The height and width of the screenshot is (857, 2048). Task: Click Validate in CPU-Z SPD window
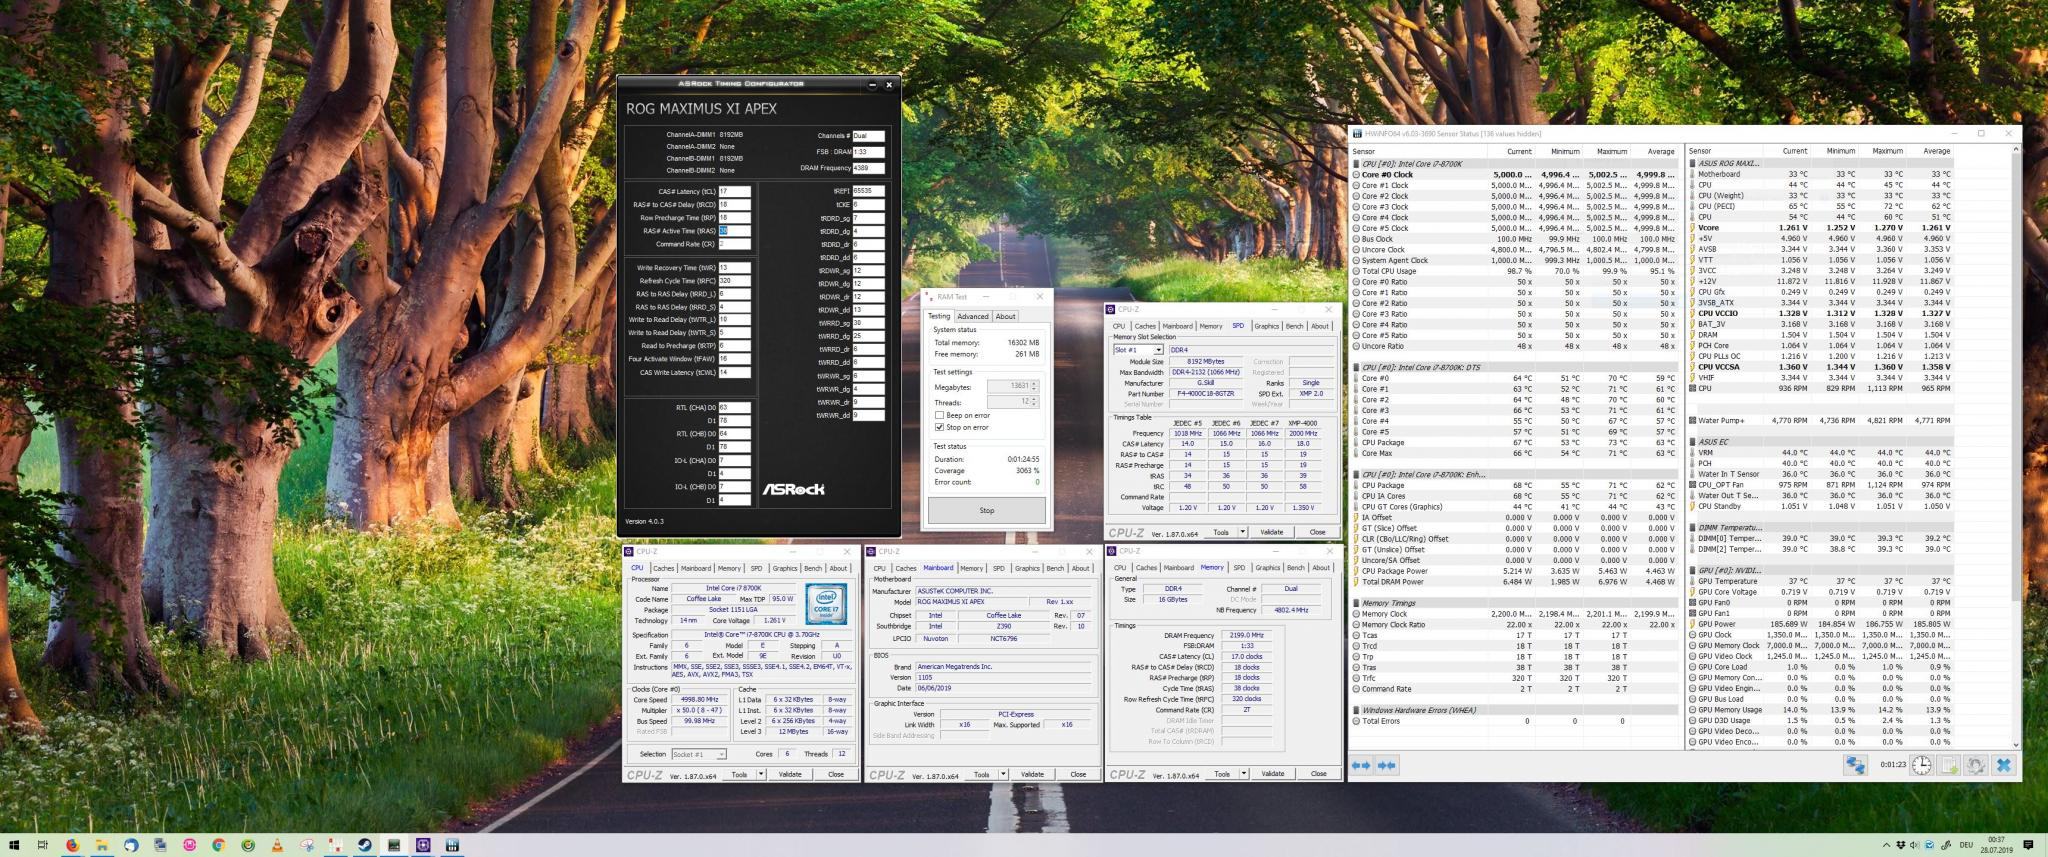pos(1271,532)
